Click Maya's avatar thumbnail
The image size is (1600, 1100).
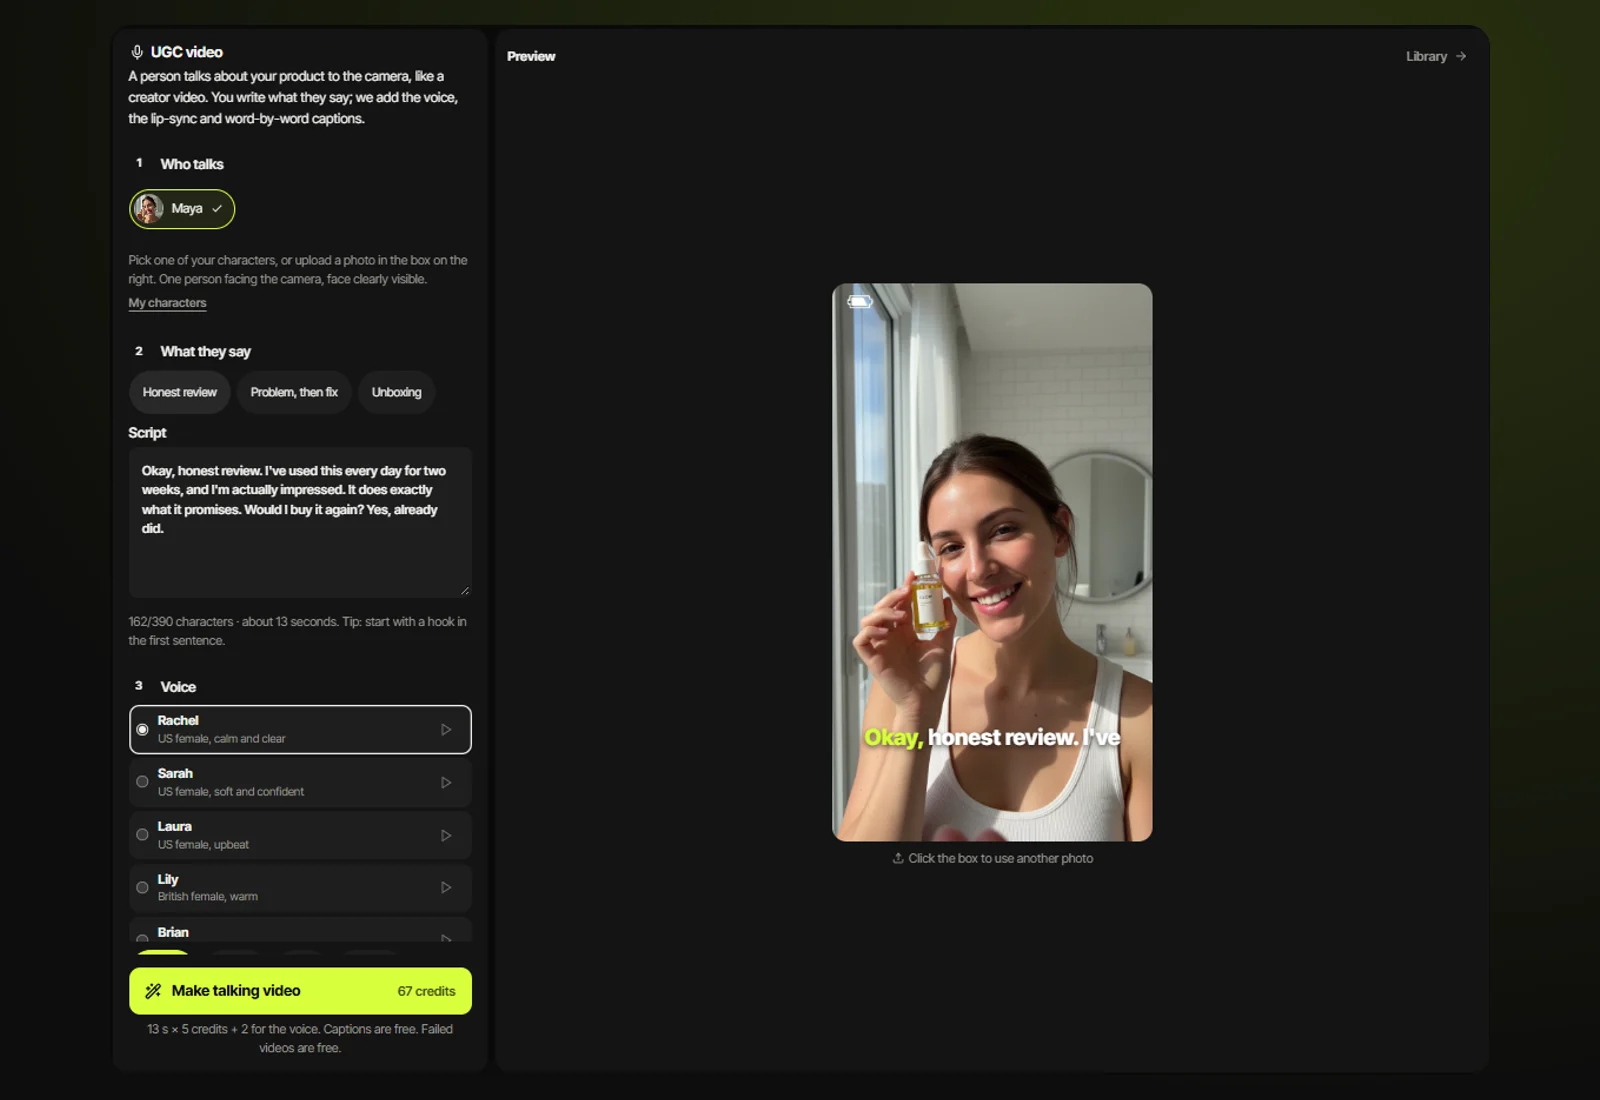149,209
